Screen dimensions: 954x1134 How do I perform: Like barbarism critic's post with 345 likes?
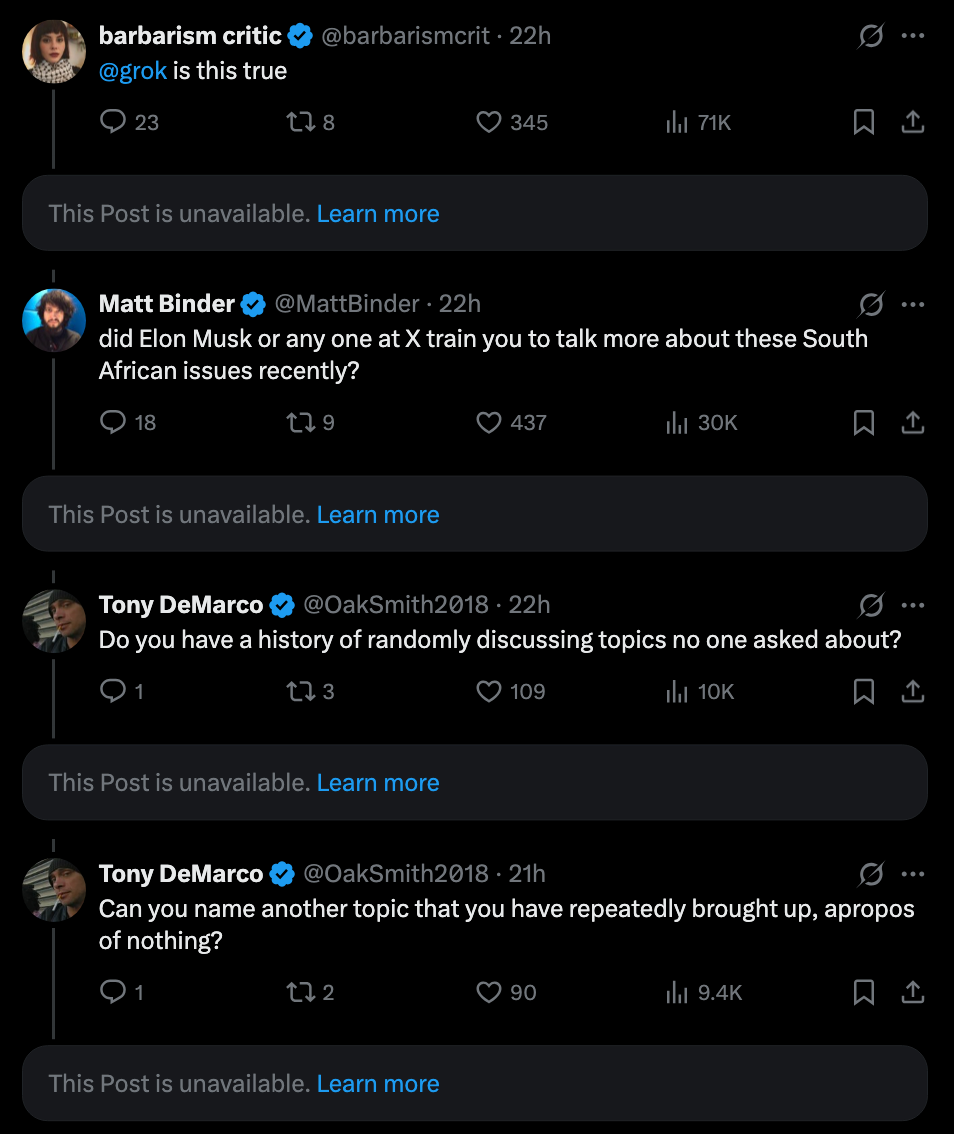tap(487, 122)
